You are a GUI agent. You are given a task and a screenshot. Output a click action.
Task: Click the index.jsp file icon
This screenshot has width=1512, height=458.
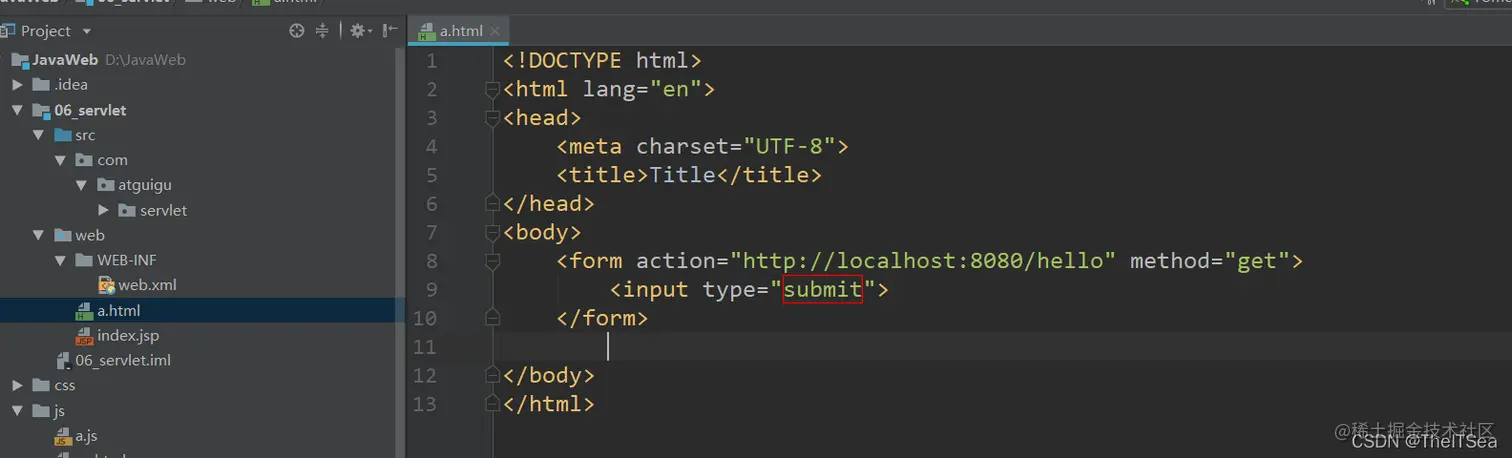point(85,336)
